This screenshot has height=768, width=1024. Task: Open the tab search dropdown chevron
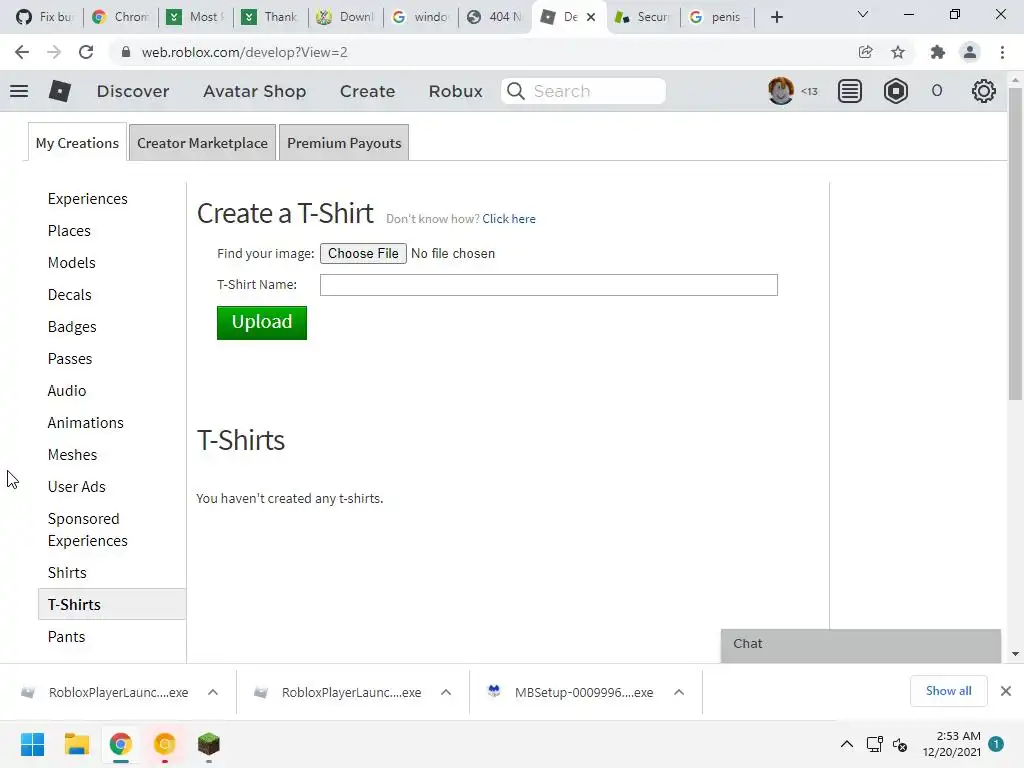[863, 14]
